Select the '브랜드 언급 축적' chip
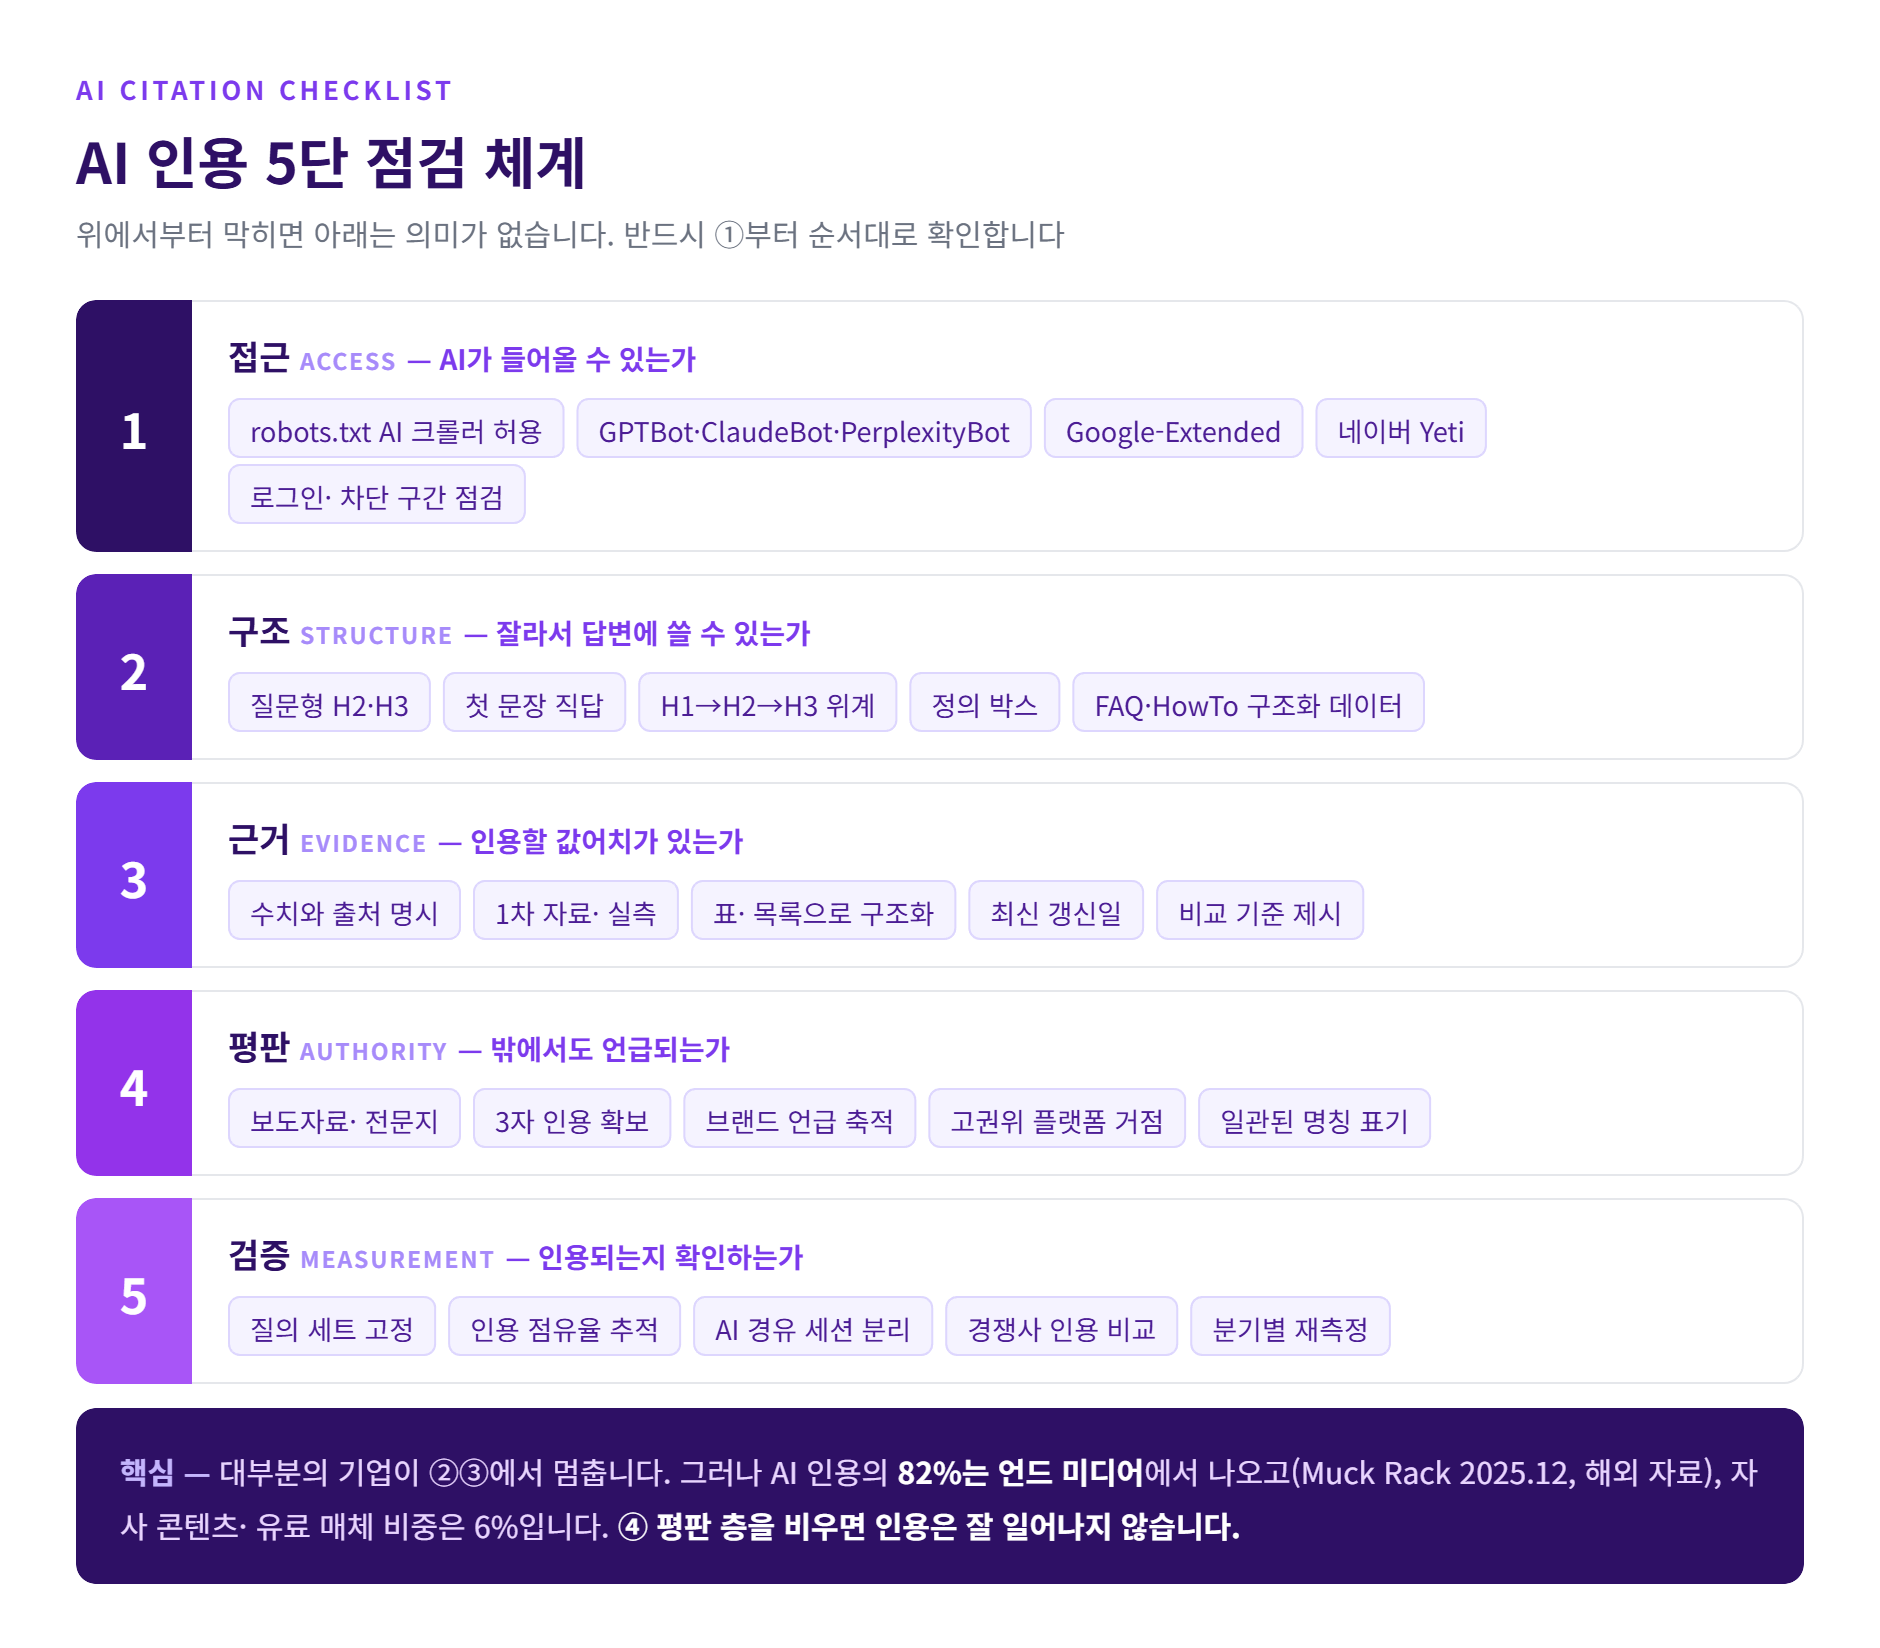Viewport: 1880px width, 1648px height. (799, 1118)
